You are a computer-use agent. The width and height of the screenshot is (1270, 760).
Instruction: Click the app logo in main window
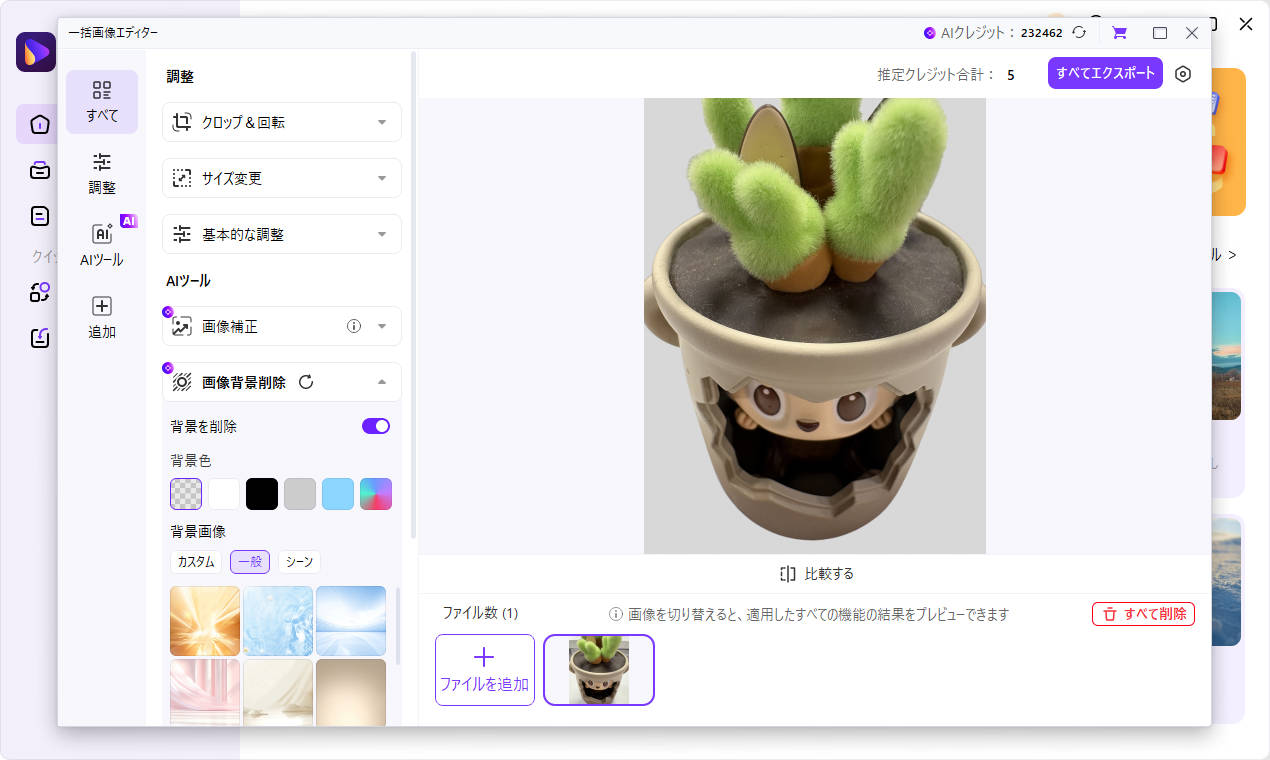coord(36,52)
